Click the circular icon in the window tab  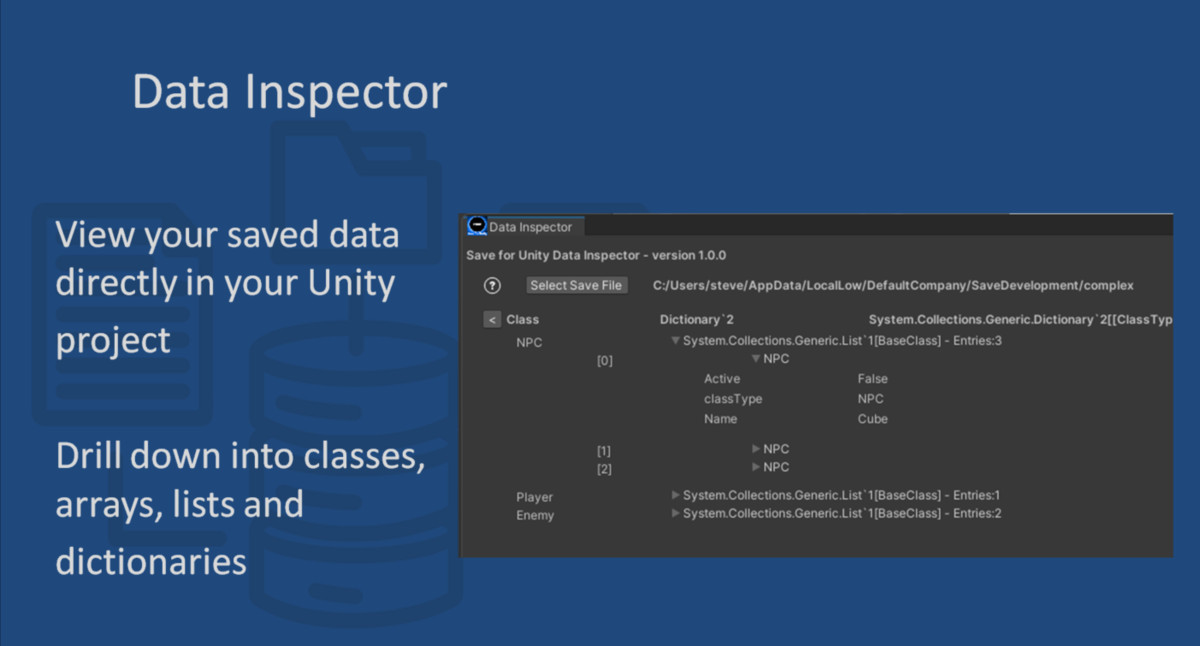tap(477, 227)
